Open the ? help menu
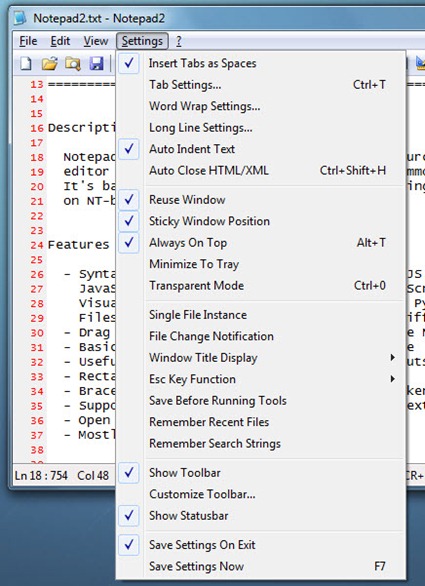The height and width of the screenshot is (586, 425). [179, 41]
